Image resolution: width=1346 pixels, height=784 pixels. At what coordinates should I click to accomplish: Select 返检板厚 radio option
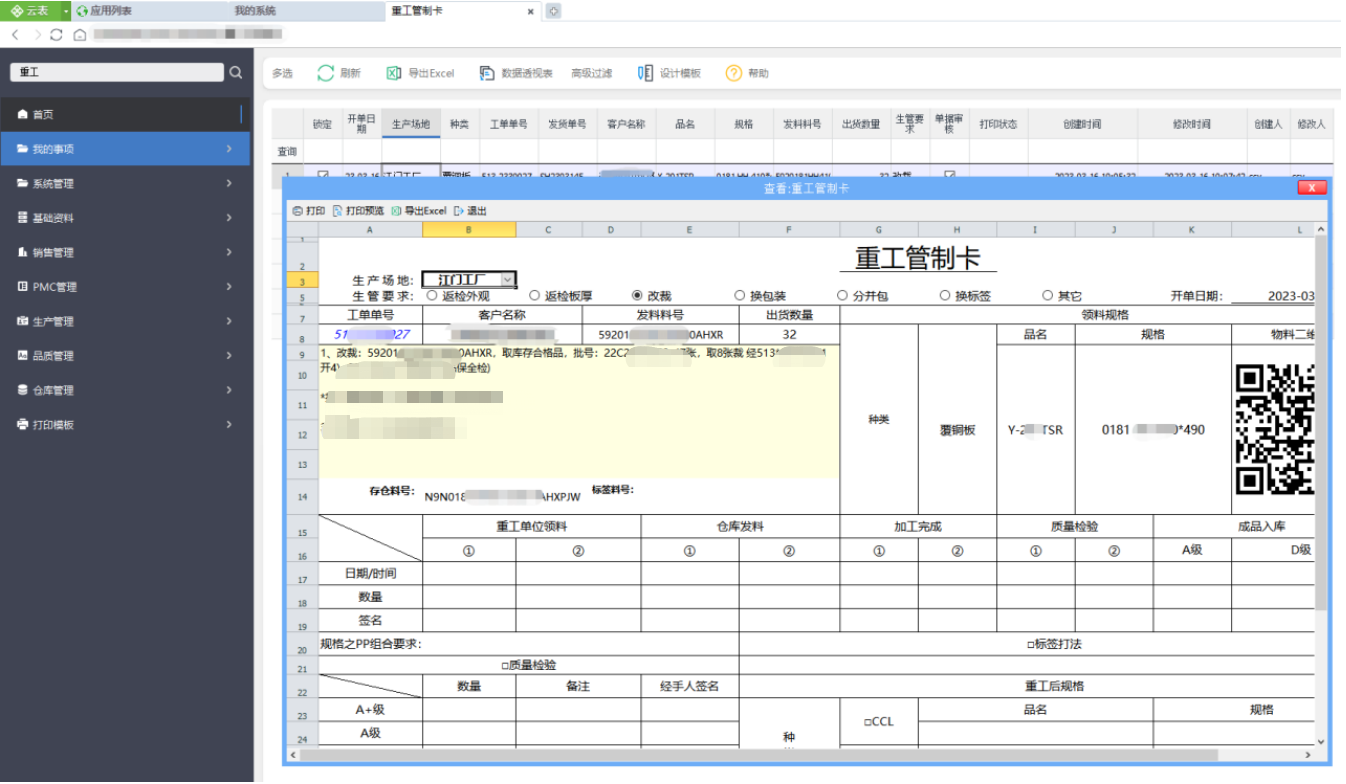point(534,296)
